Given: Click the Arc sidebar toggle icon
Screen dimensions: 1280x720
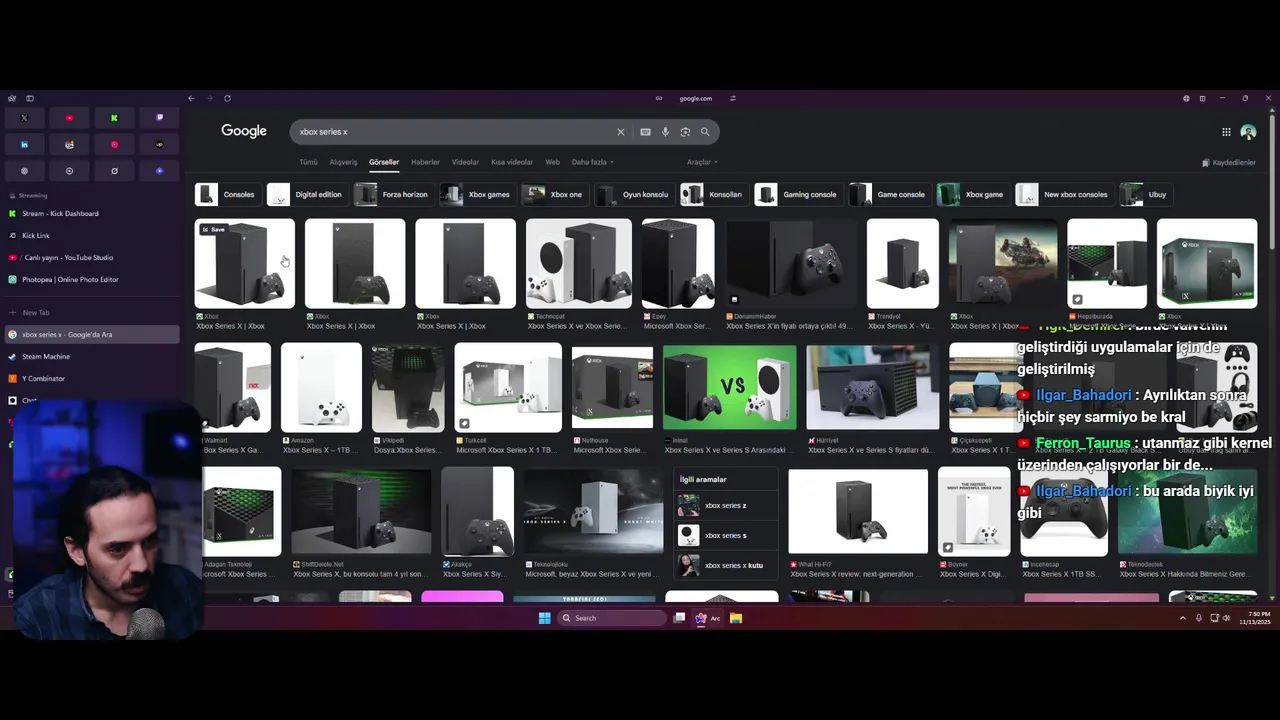Looking at the screenshot, I should point(30,98).
